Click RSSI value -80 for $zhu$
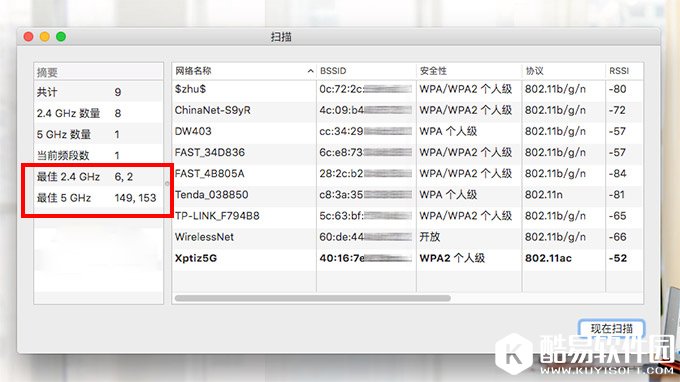Viewport: 680px width, 382px height. 617,89
